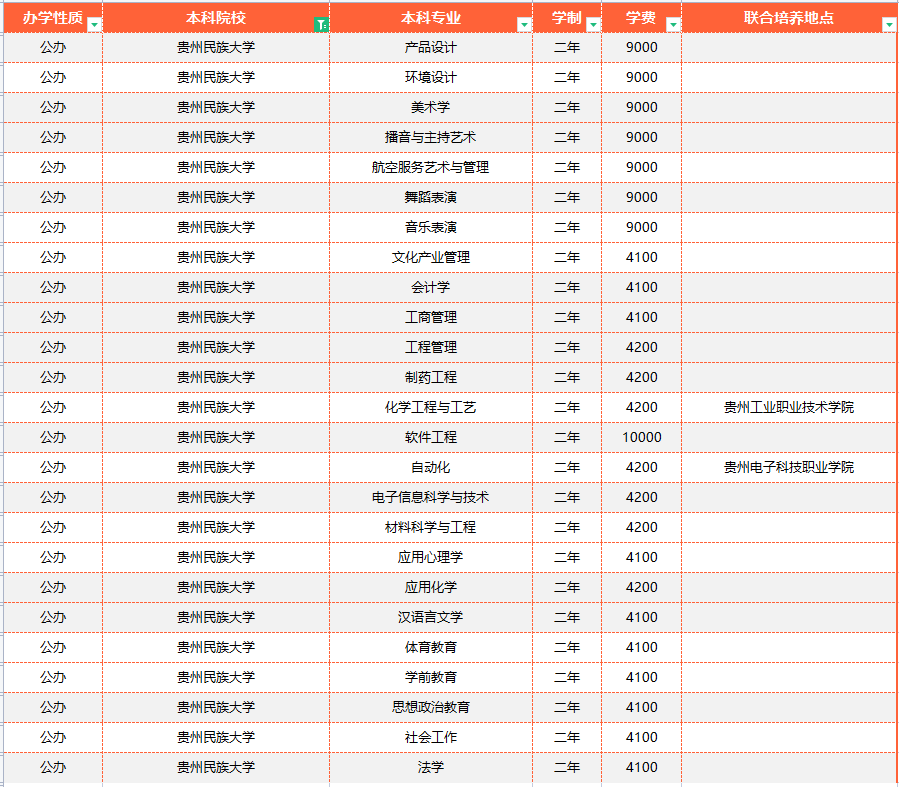This screenshot has width=899, height=787.
Task: Click 二年 in the 舞蹈表演 row
Action: 567,197
